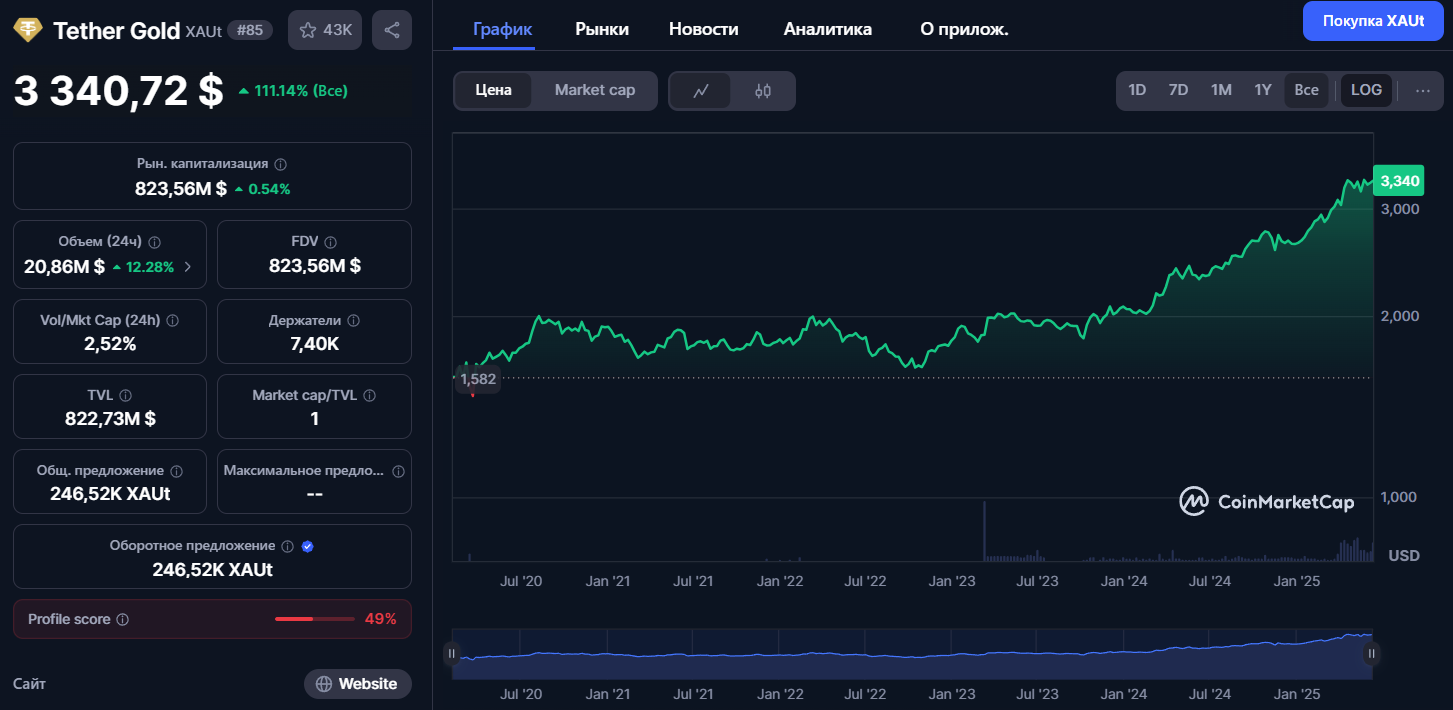Open the chart more options ellipsis
Viewport: 1453px width, 710px height.
(x=1423, y=90)
